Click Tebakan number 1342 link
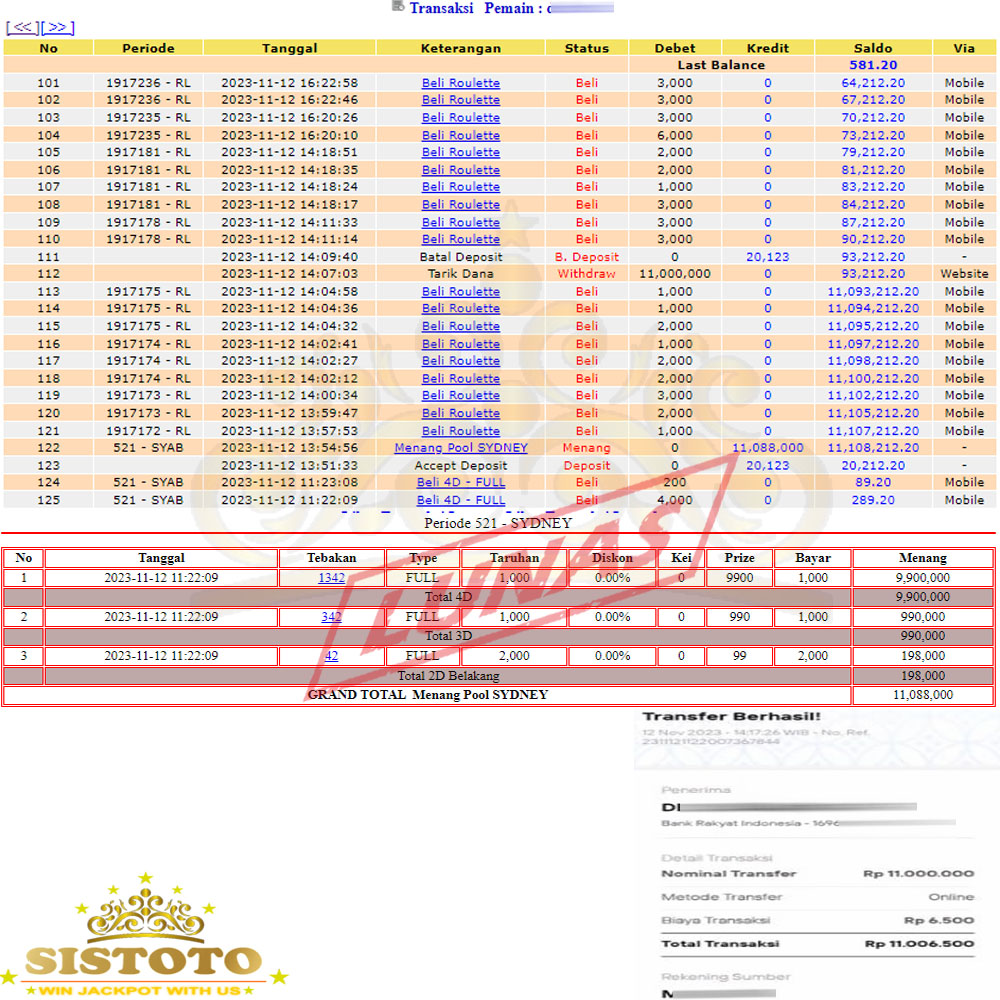The image size is (1000, 1000). [x=331, y=578]
